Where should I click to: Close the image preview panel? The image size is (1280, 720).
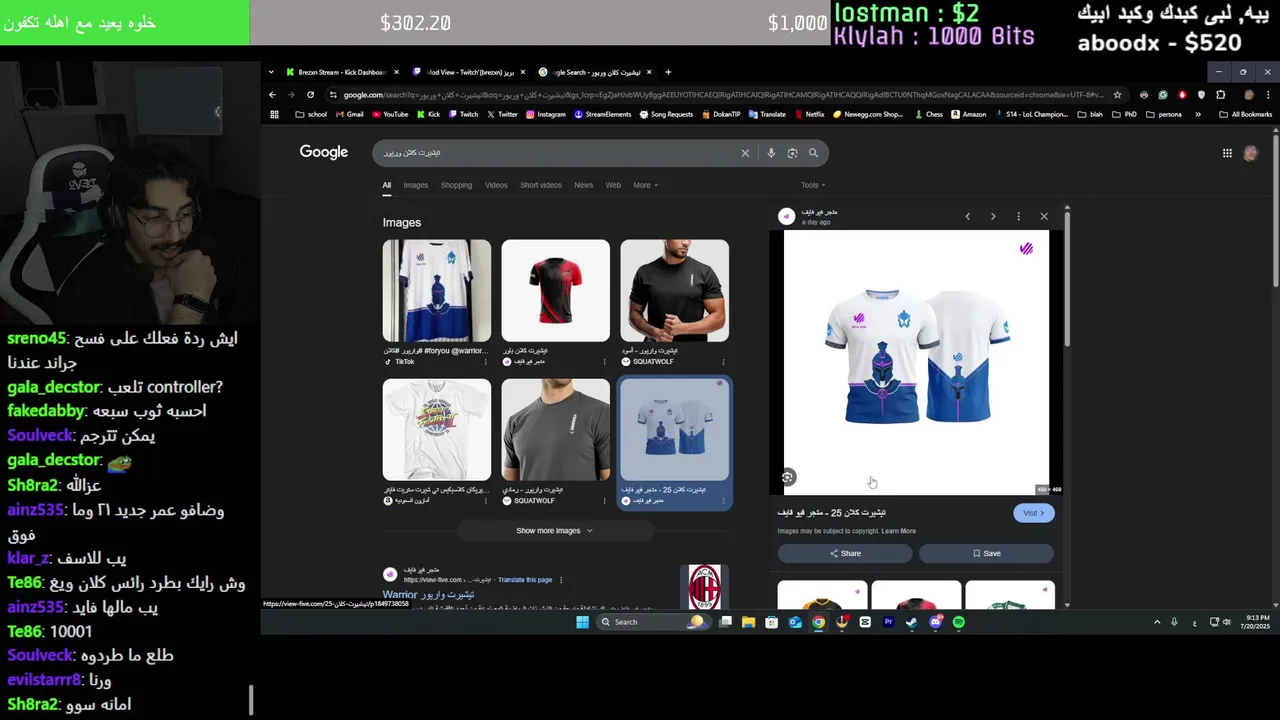click(x=1044, y=216)
